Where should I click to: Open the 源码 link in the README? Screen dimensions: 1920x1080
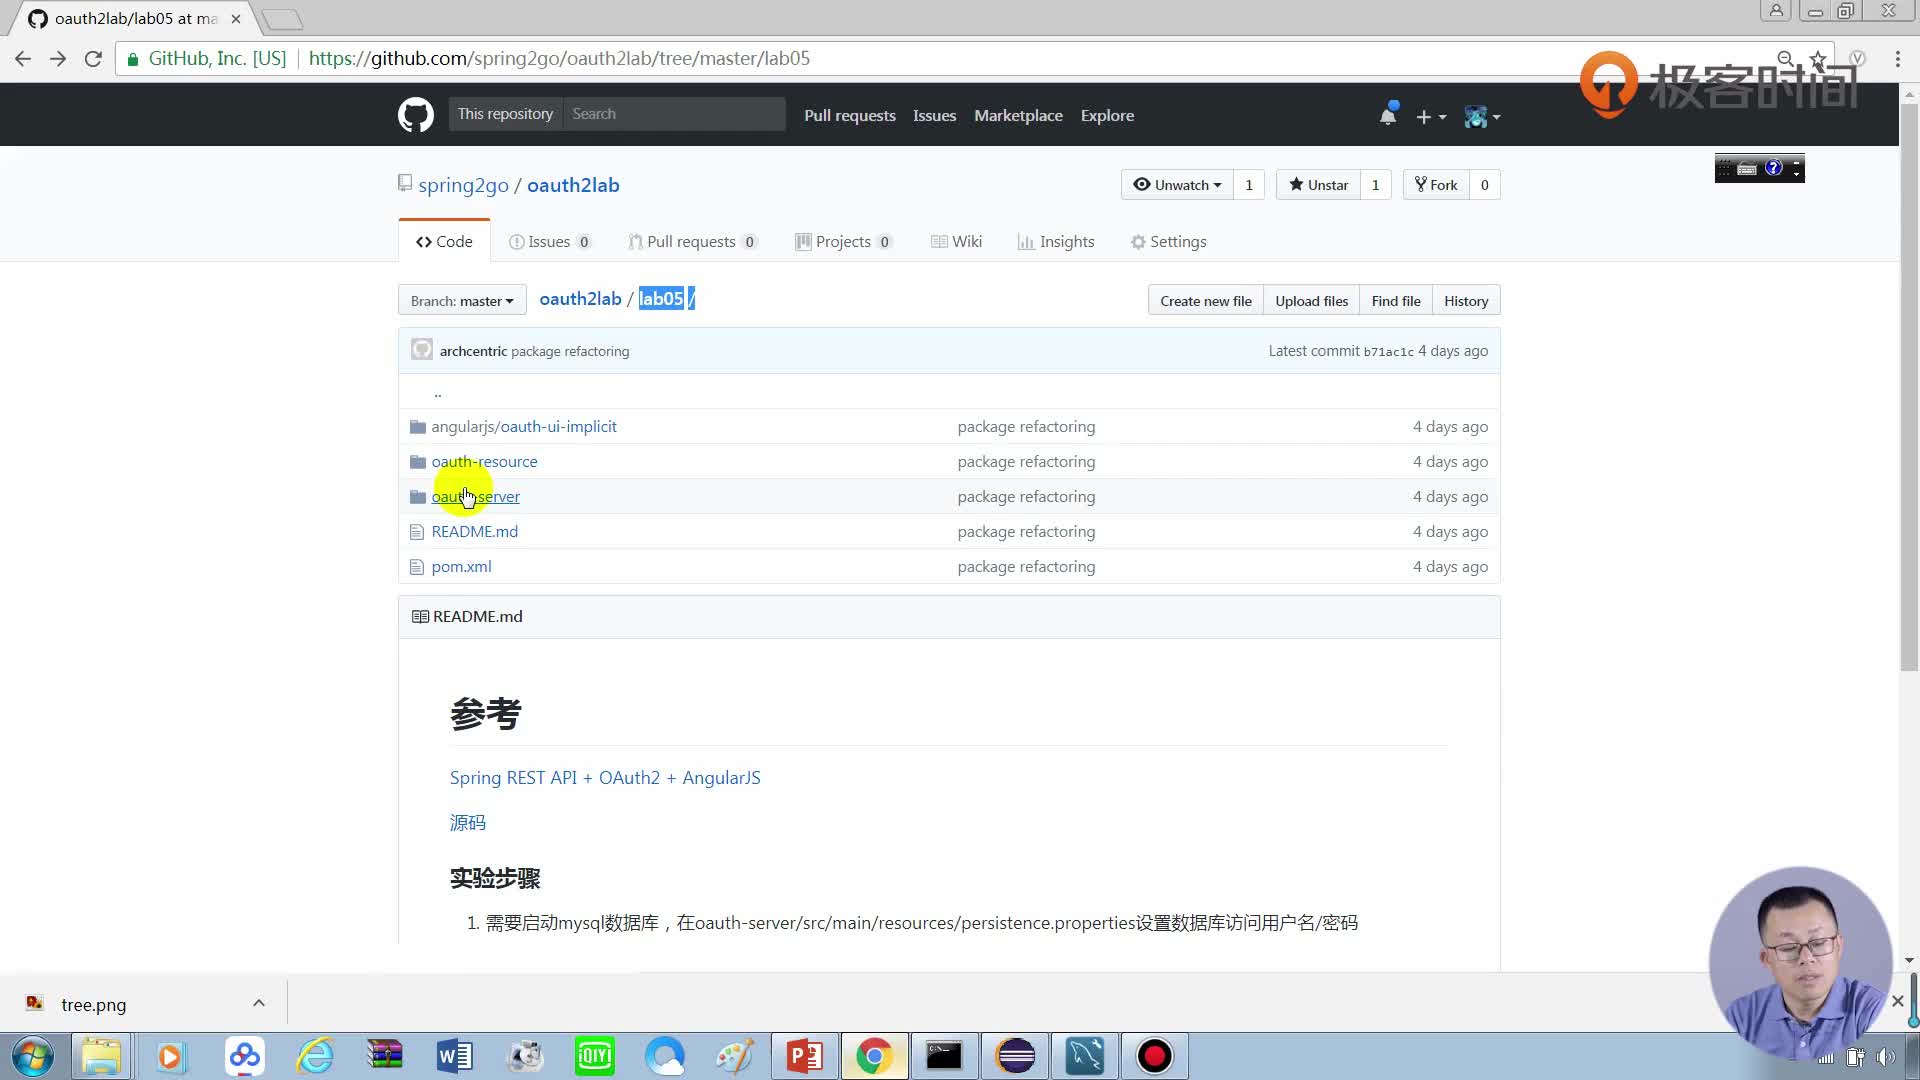coord(467,822)
